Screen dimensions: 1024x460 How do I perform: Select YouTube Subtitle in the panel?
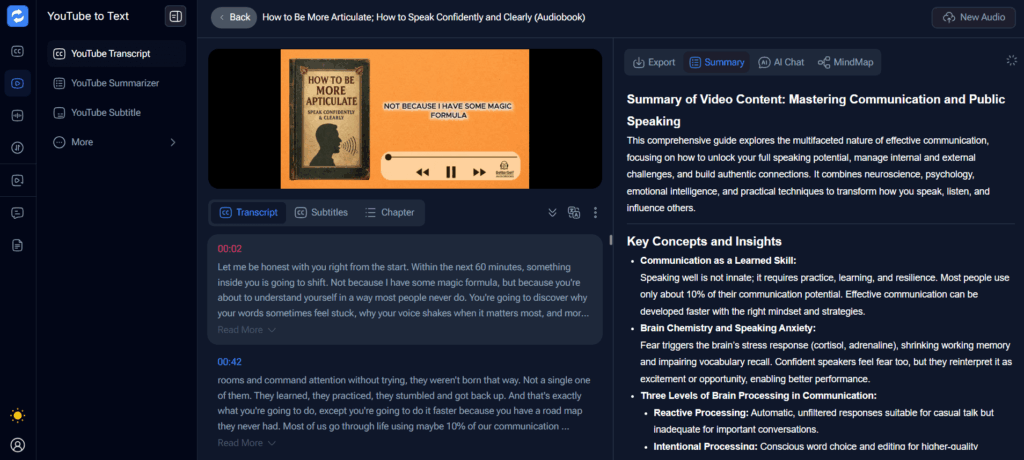pos(116,112)
